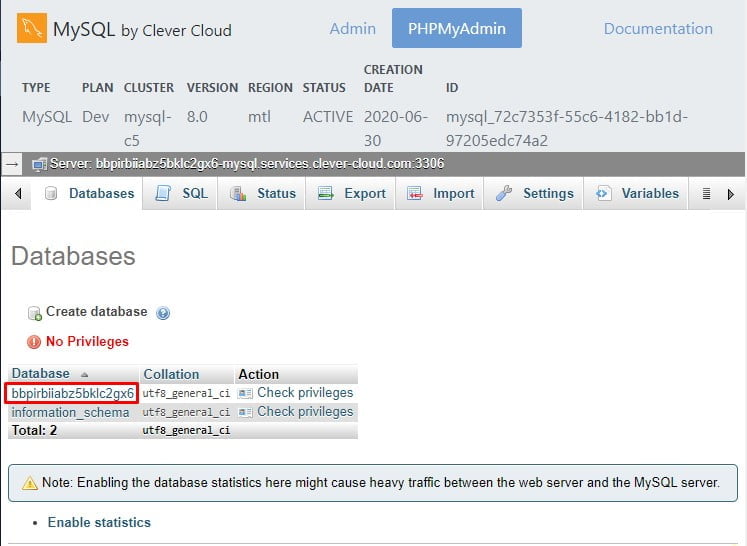Open the SQL tab
The image size is (747, 546).
click(x=183, y=194)
